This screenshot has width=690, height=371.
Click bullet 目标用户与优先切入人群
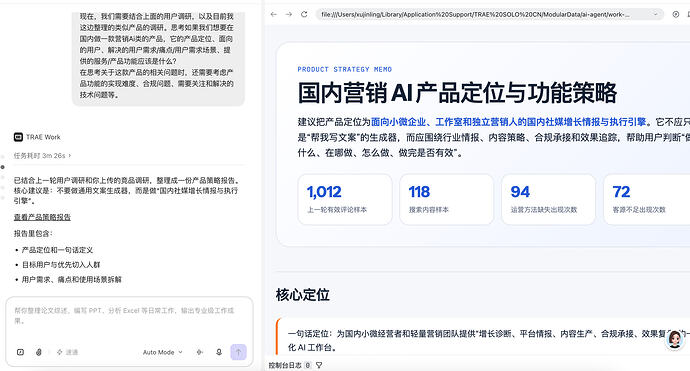pos(61,265)
